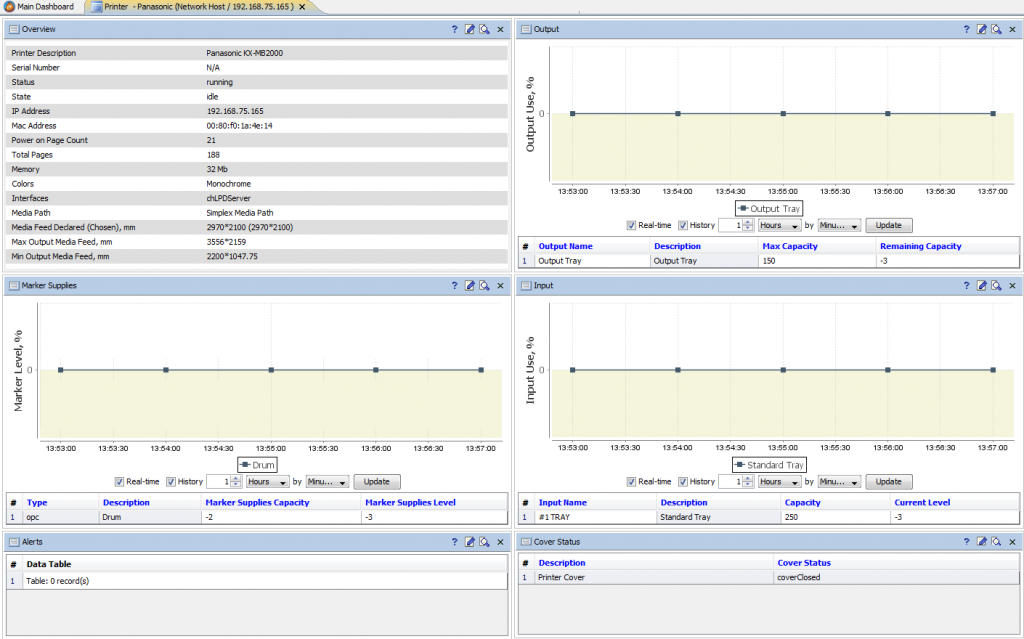Open the magnifier icon on the Marker Supplies panel
The height and width of the screenshot is (639, 1024).
(482, 286)
